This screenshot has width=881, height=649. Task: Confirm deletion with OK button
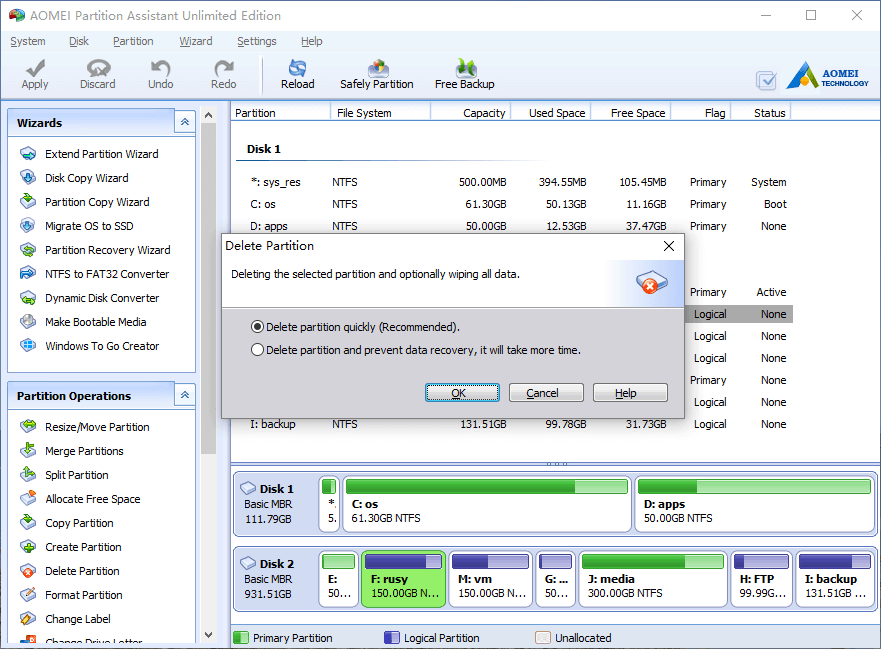click(462, 393)
